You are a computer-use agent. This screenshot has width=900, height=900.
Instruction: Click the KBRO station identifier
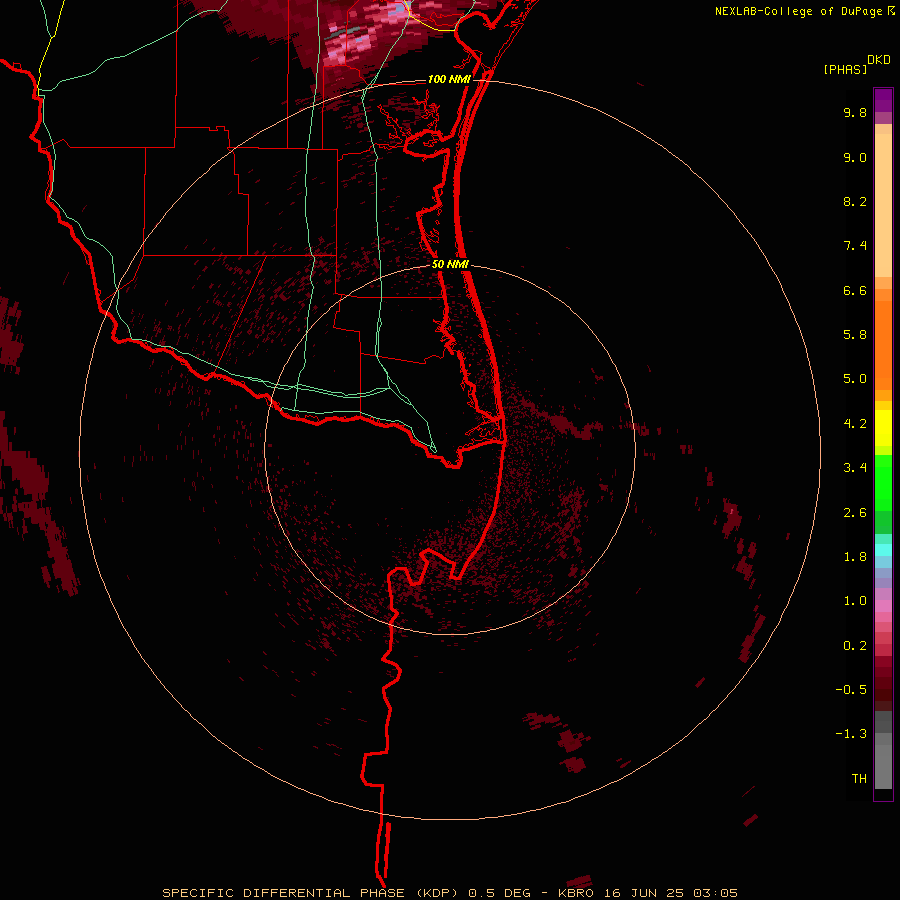point(577,893)
